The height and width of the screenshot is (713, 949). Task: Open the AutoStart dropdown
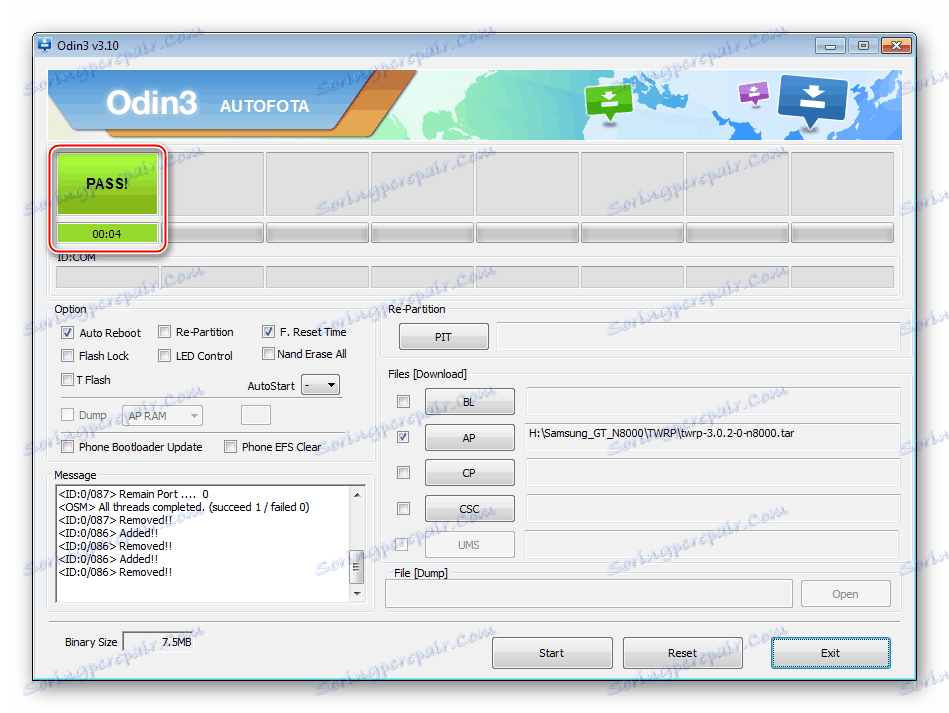click(321, 385)
